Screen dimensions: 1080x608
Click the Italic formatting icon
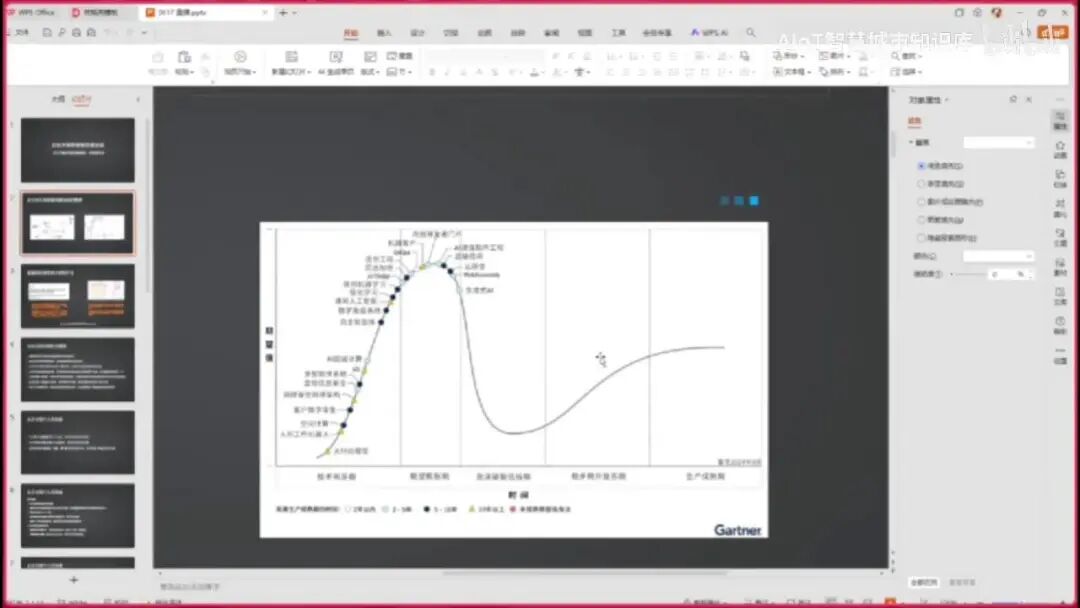click(448, 72)
